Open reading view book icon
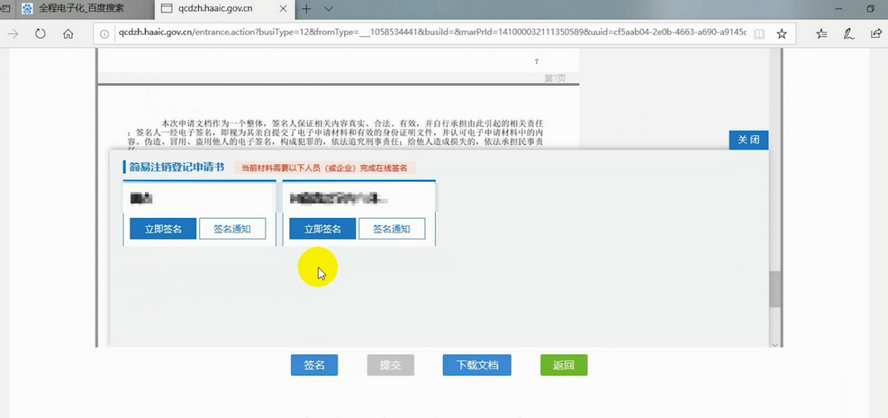The height and width of the screenshot is (418, 888). click(759, 34)
